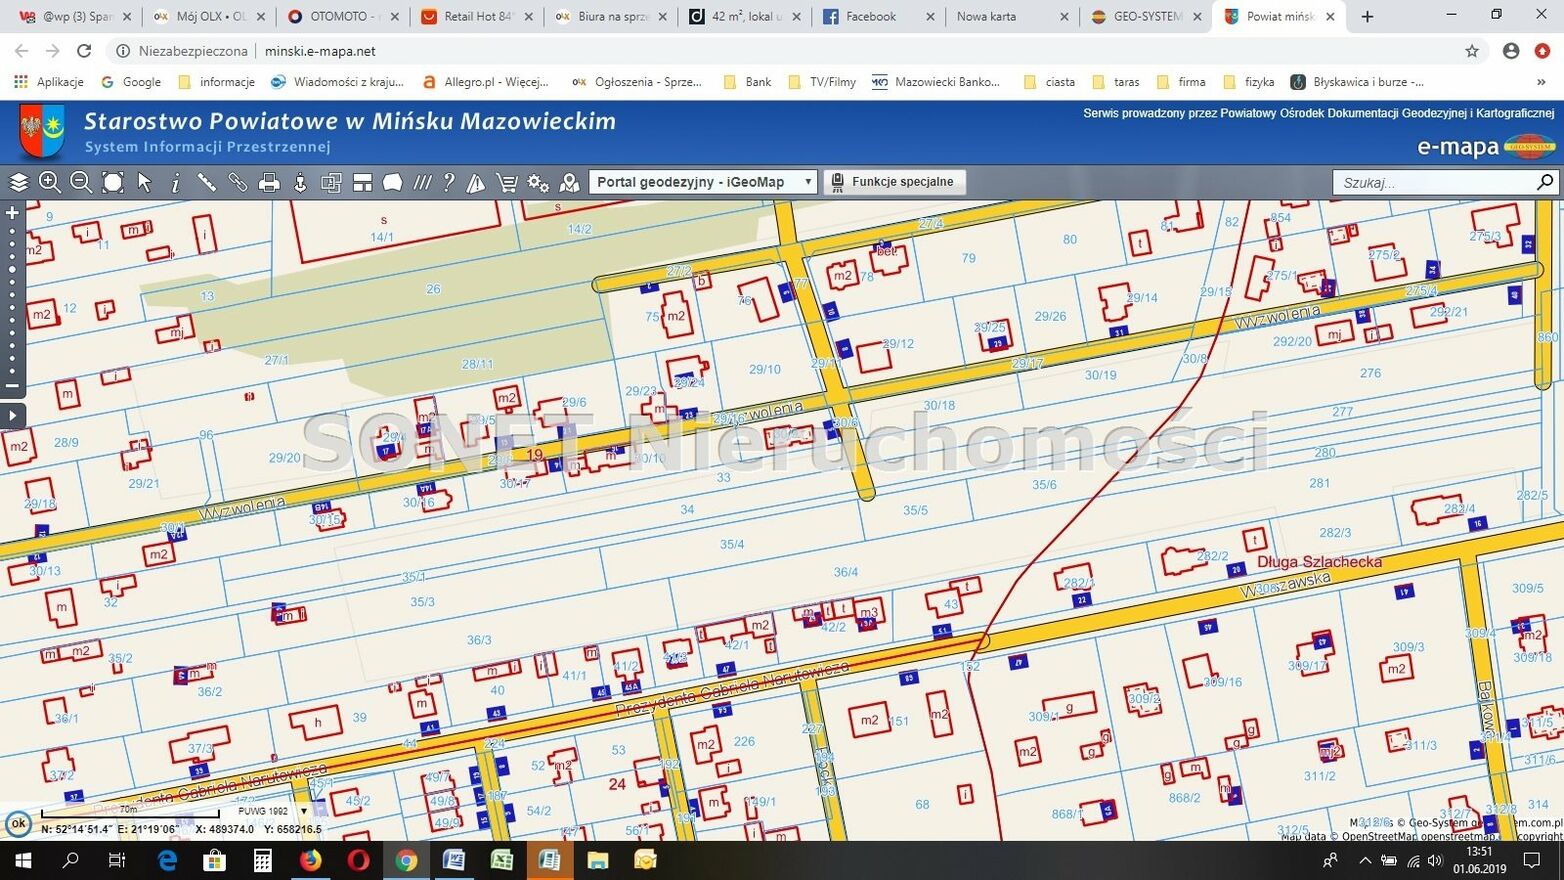Click the Funkcje specjalne button
This screenshot has width=1564, height=880.
[x=894, y=182]
